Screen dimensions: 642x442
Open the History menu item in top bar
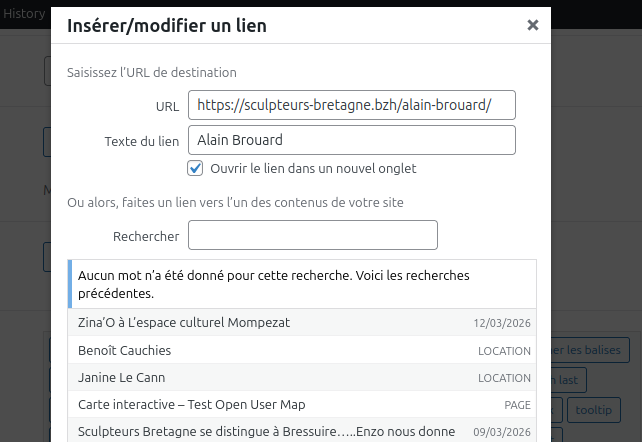tap(24, 14)
